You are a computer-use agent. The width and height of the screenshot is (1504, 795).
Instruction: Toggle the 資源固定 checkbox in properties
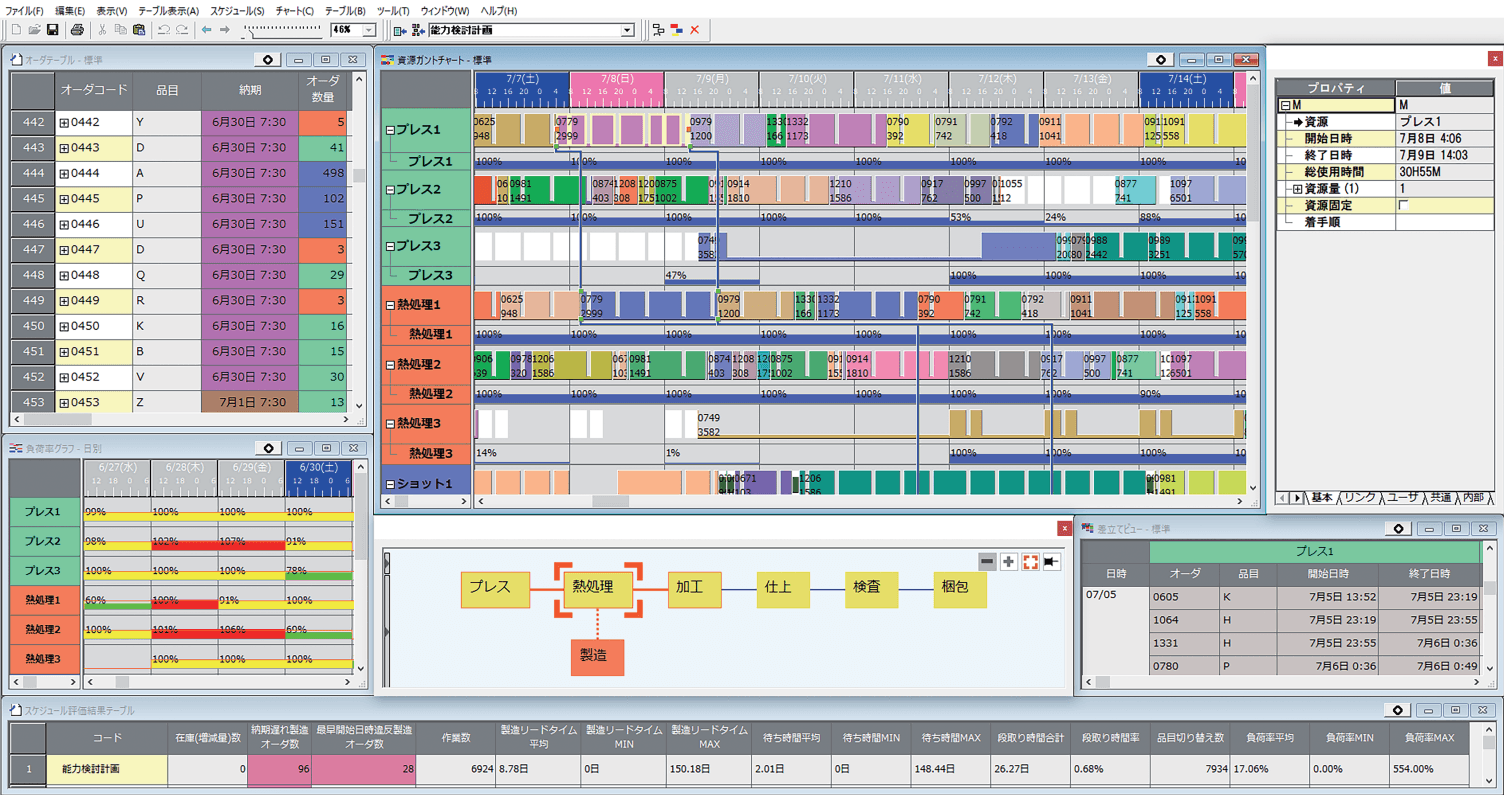1403,205
